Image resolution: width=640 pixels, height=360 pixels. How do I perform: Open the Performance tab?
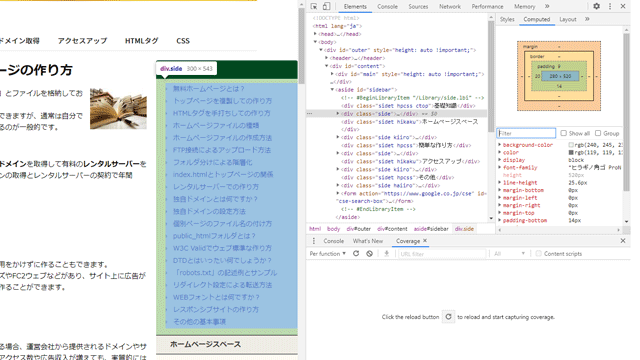tap(487, 7)
